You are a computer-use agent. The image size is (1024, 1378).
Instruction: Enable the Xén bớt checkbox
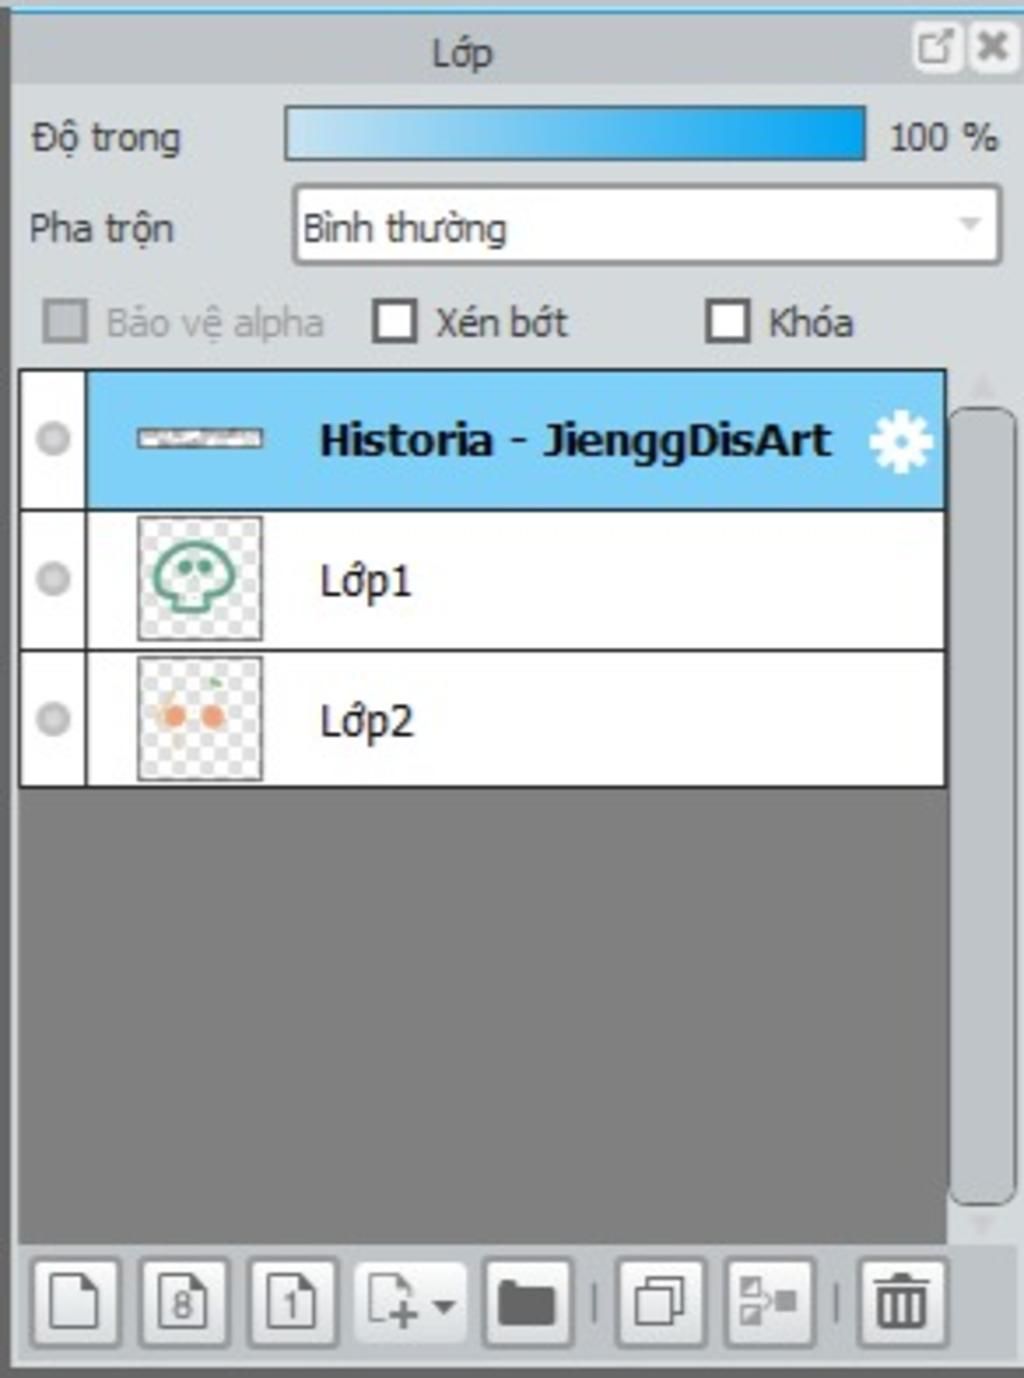[x=394, y=322]
